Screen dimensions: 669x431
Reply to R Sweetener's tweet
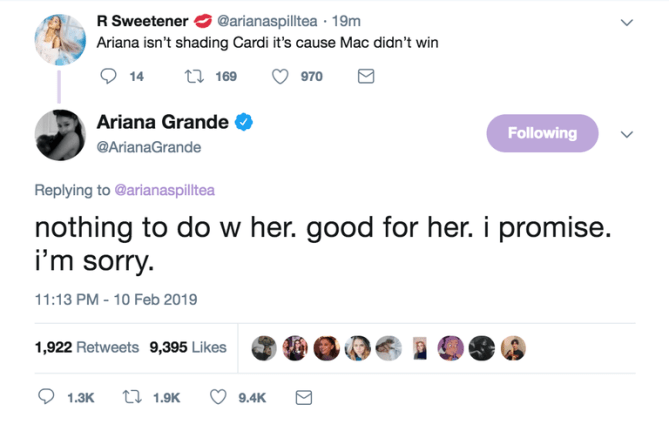pyautogui.click(x=109, y=76)
